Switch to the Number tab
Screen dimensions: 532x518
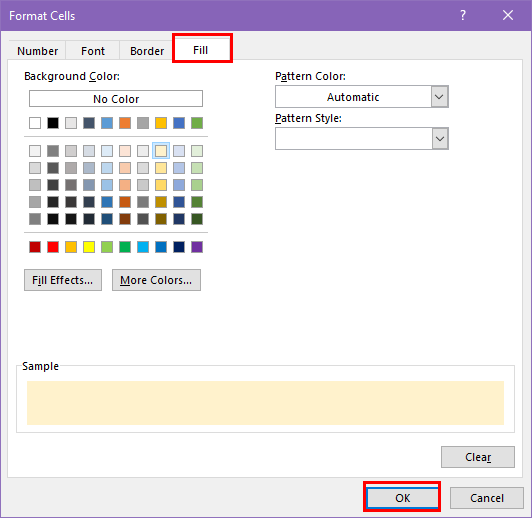click(37, 51)
